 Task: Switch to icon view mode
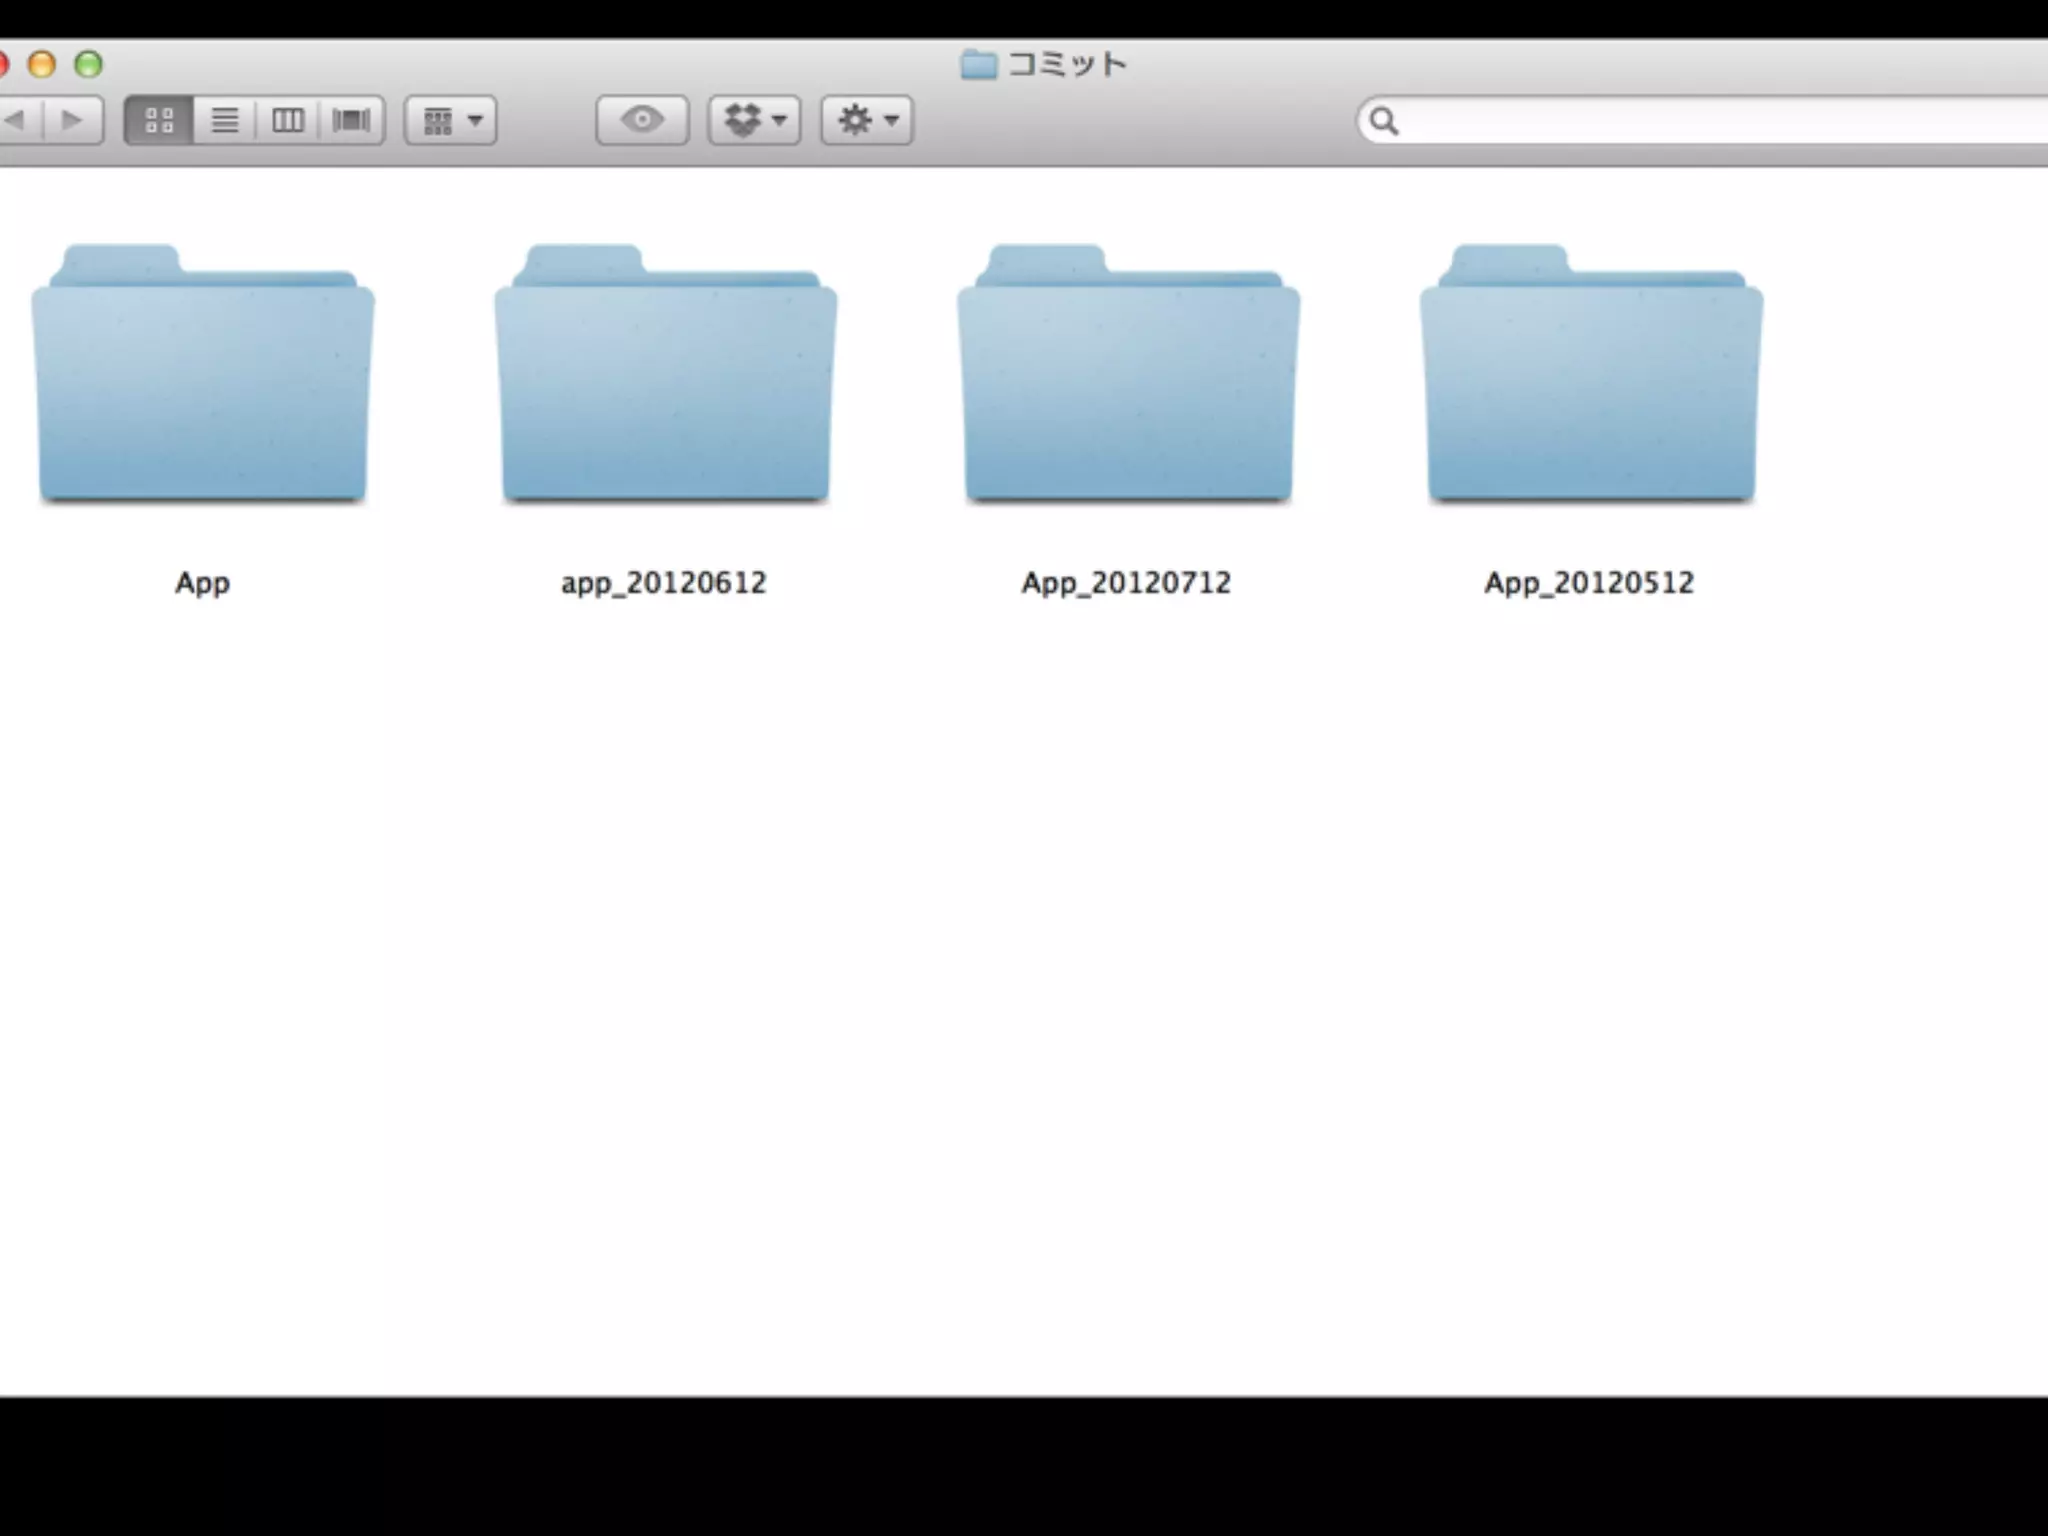point(159,121)
